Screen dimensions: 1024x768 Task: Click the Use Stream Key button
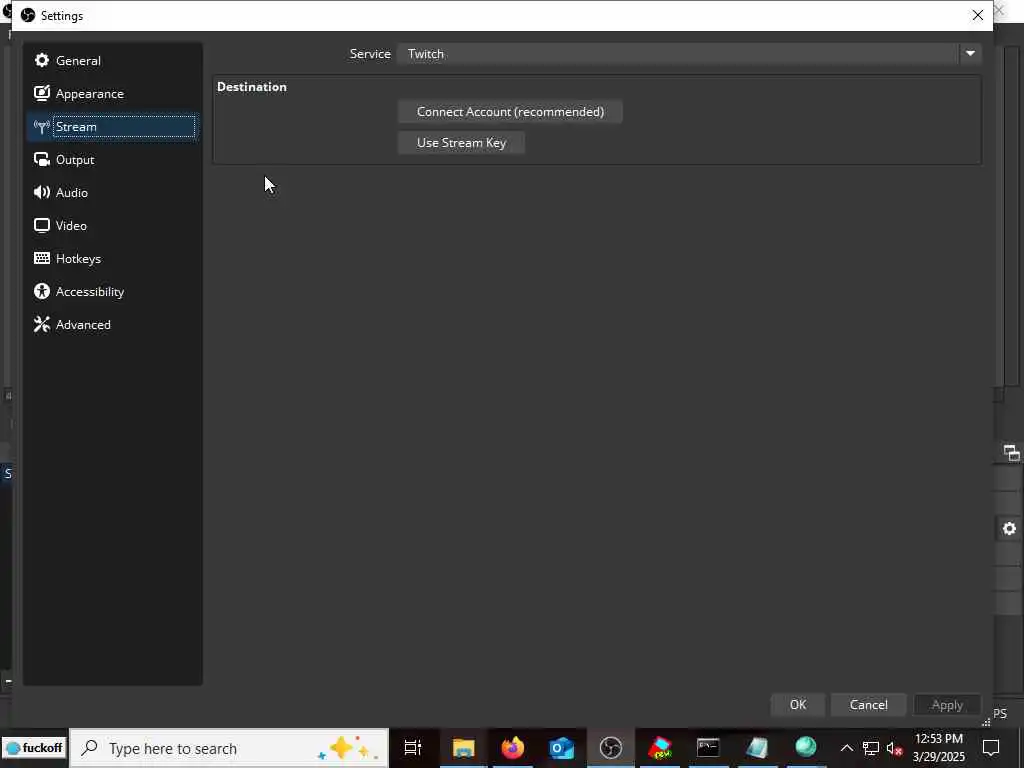tap(461, 142)
